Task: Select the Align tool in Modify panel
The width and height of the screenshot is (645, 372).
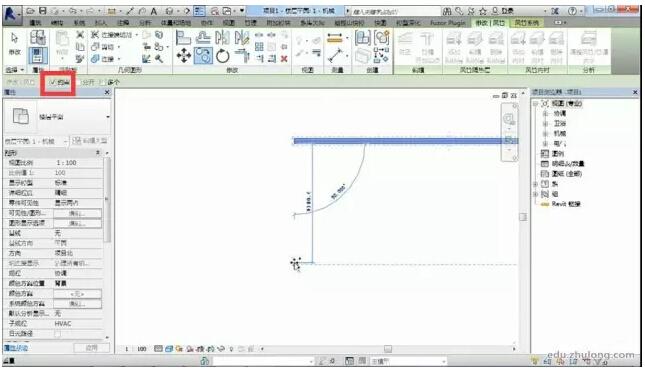Action: click(x=183, y=37)
